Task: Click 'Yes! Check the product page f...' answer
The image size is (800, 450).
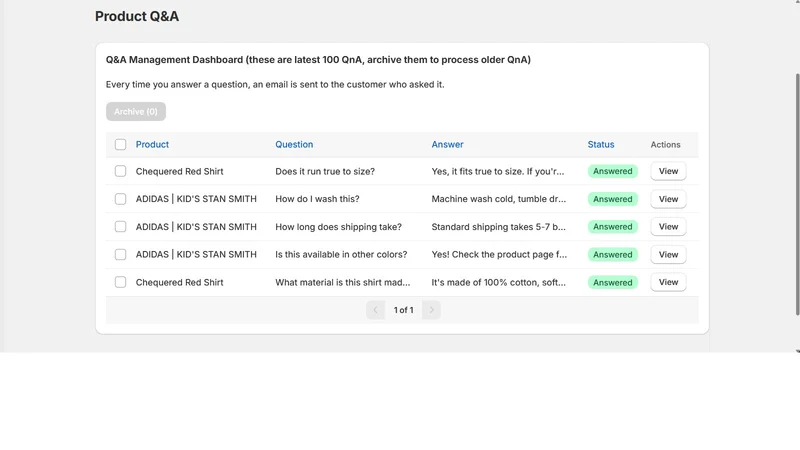Action: pos(499,255)
